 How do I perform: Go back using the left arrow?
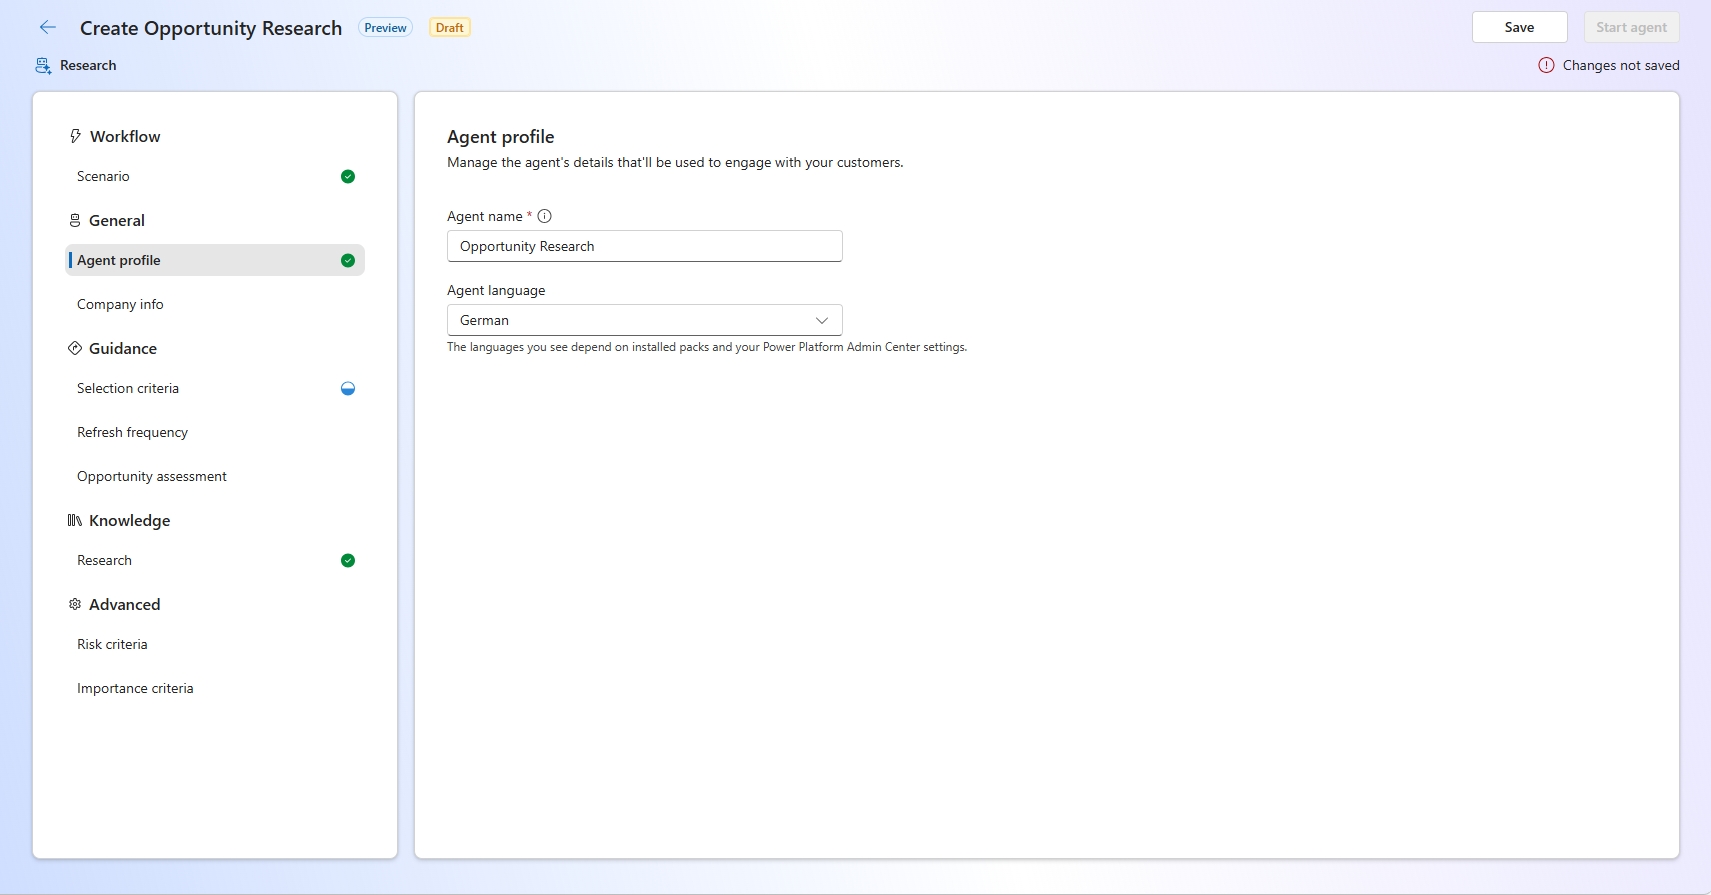tap(47, 28)
